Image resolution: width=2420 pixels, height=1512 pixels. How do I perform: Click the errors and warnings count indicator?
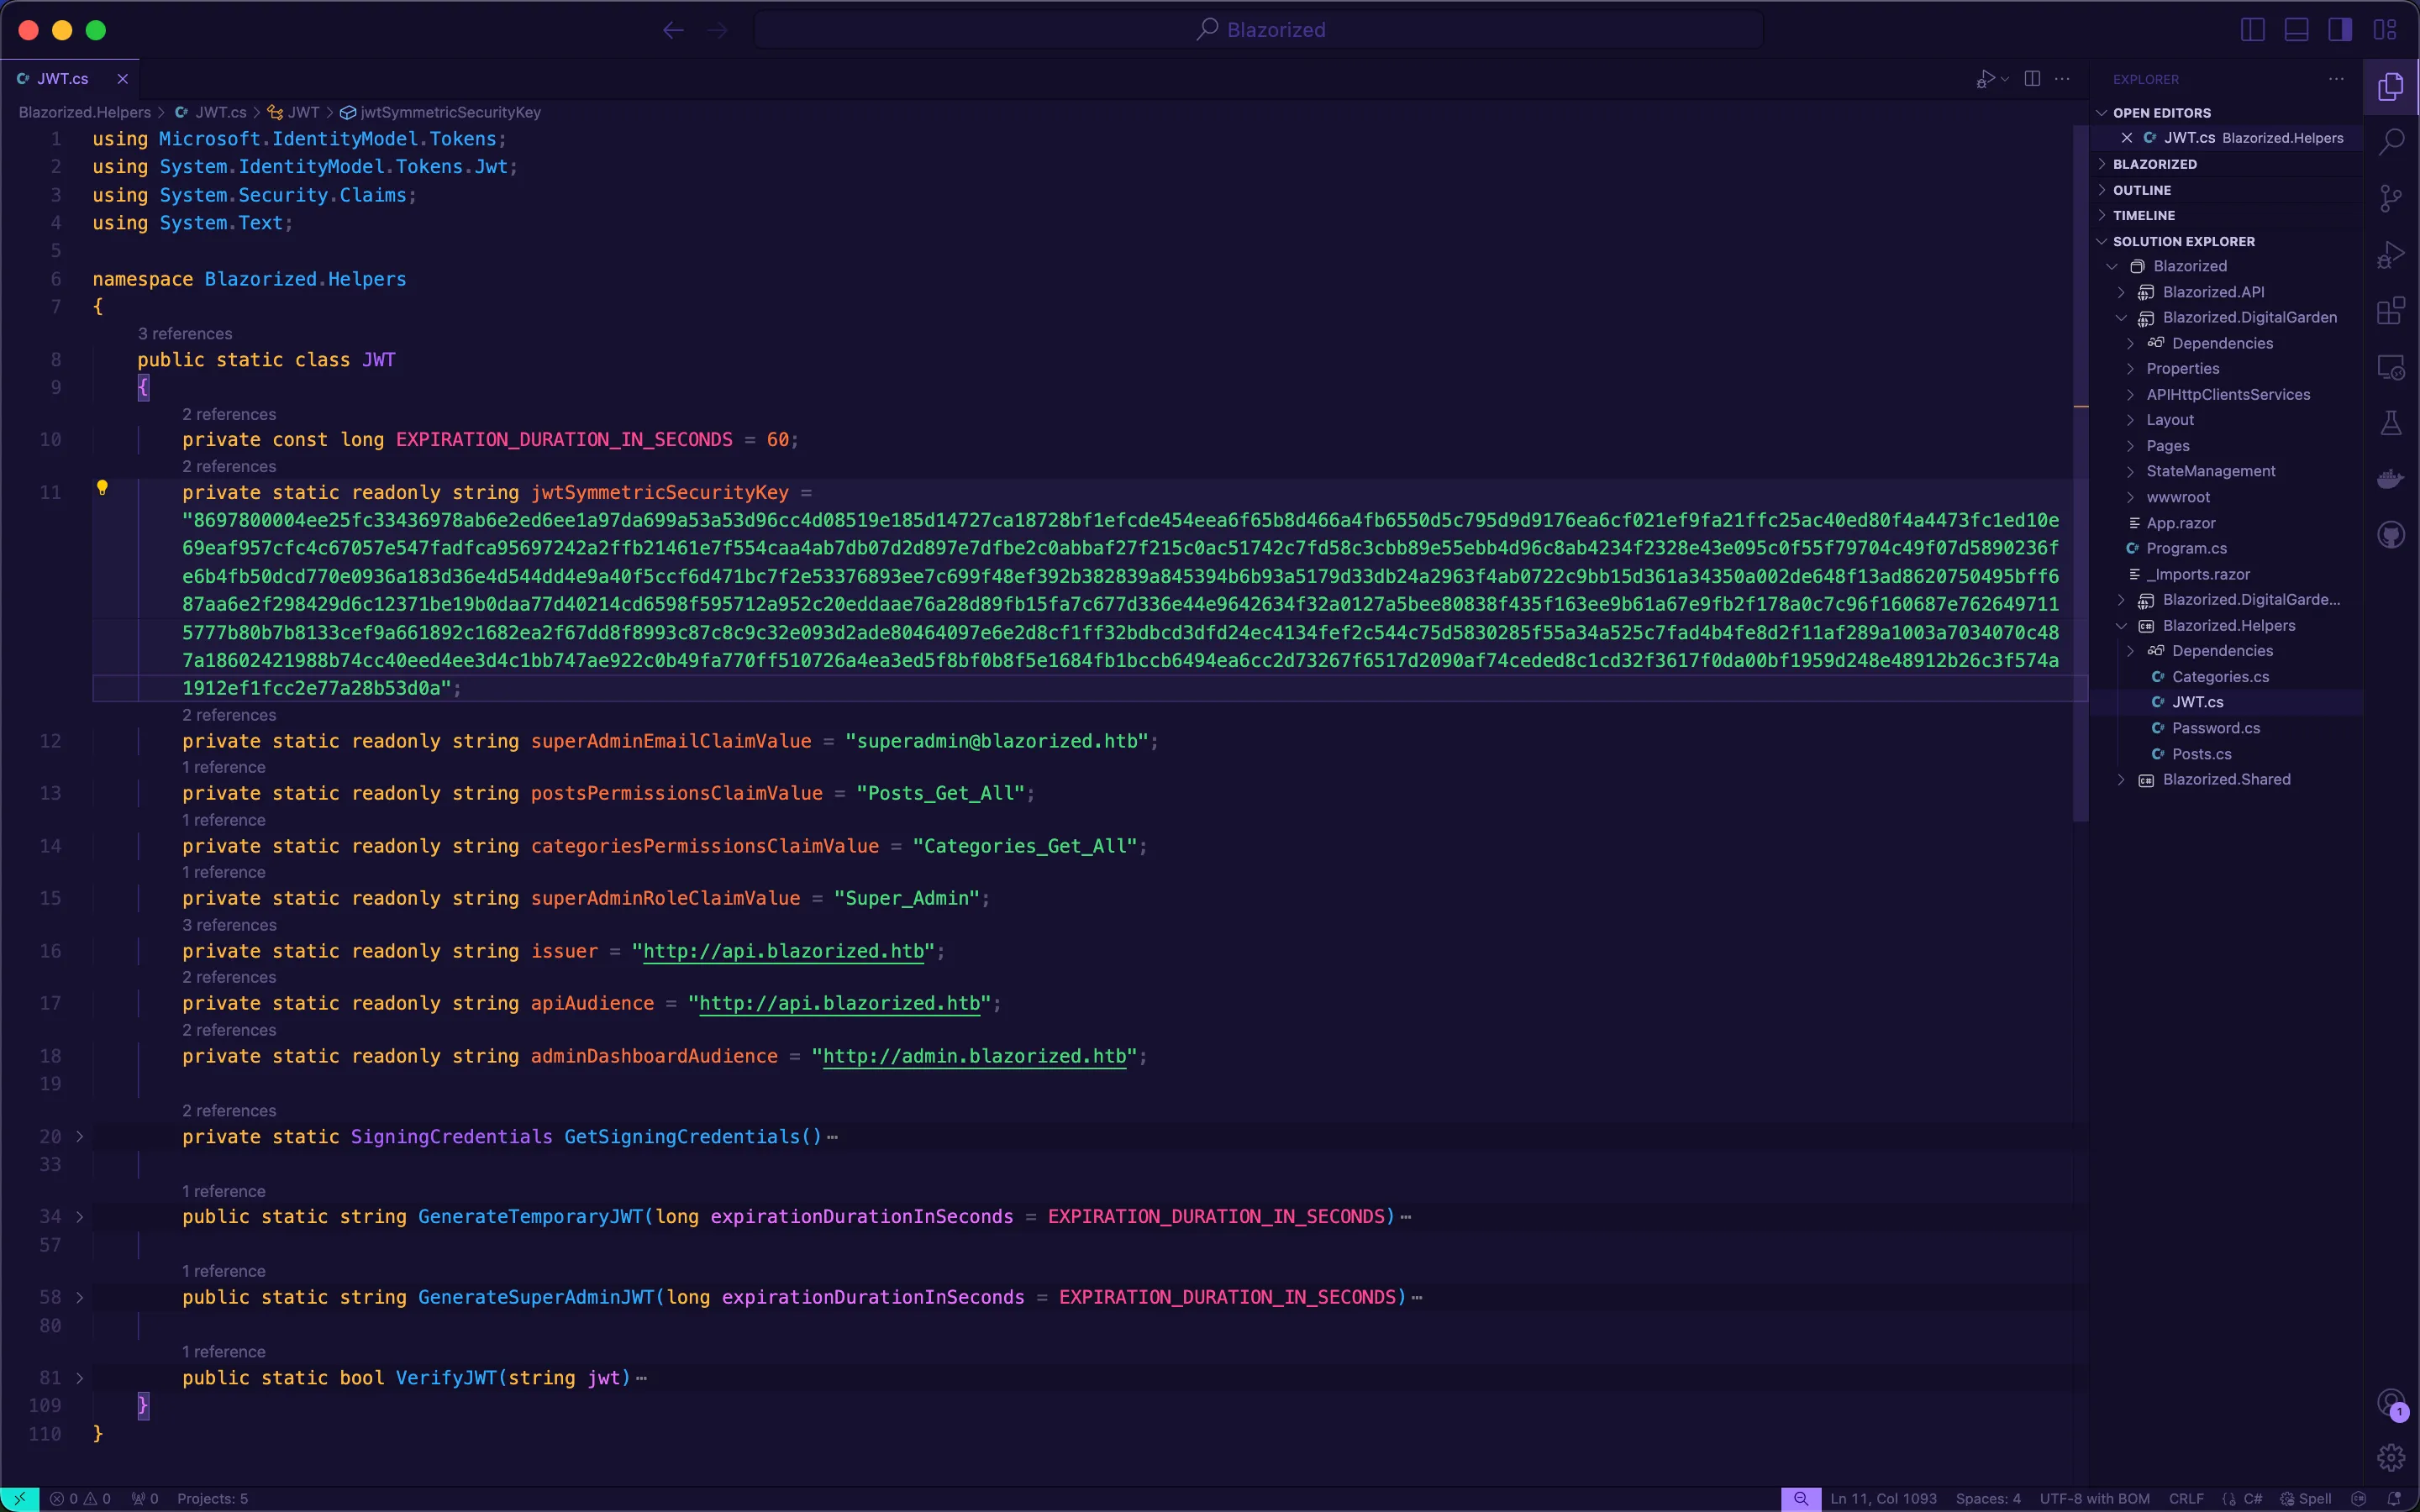tap(81, 1499)
